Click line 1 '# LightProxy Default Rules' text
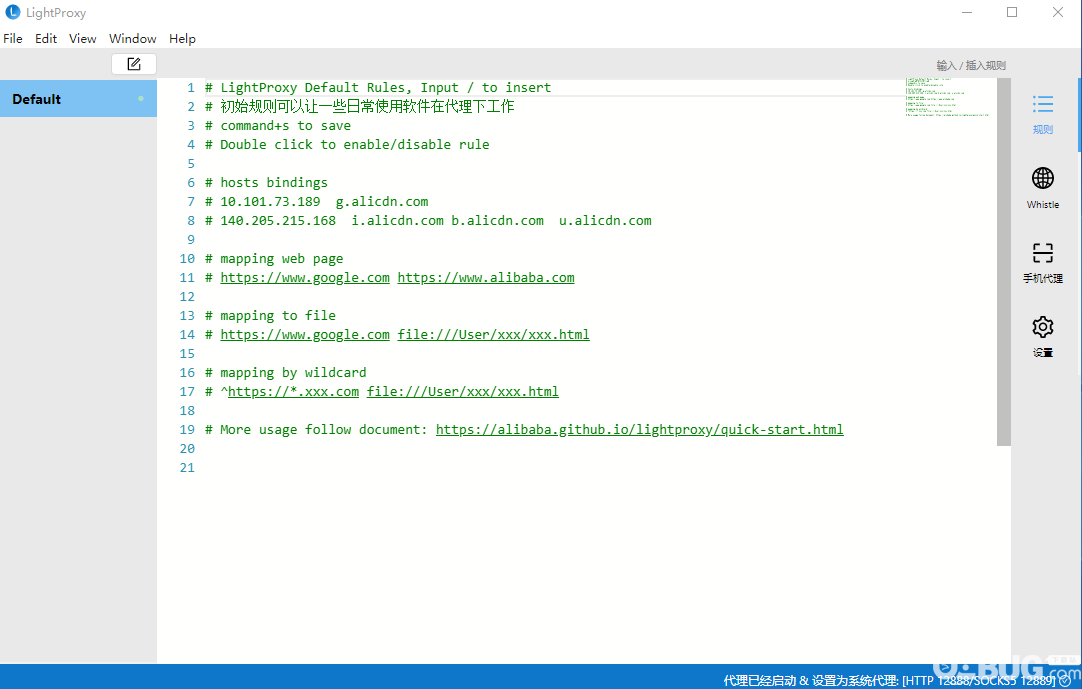This screenshot has height=689, width=1082. click(378, 88)
